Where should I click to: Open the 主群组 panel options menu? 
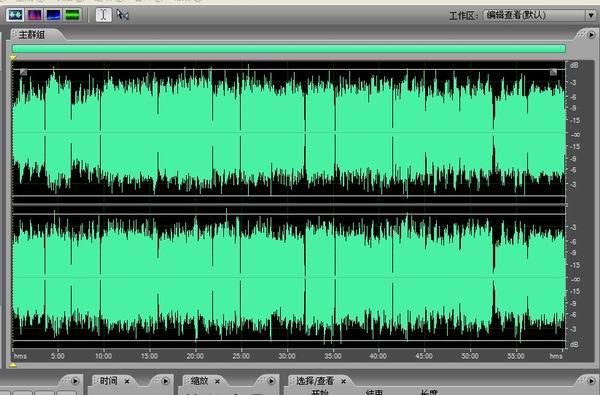click(x=591, y=35)
